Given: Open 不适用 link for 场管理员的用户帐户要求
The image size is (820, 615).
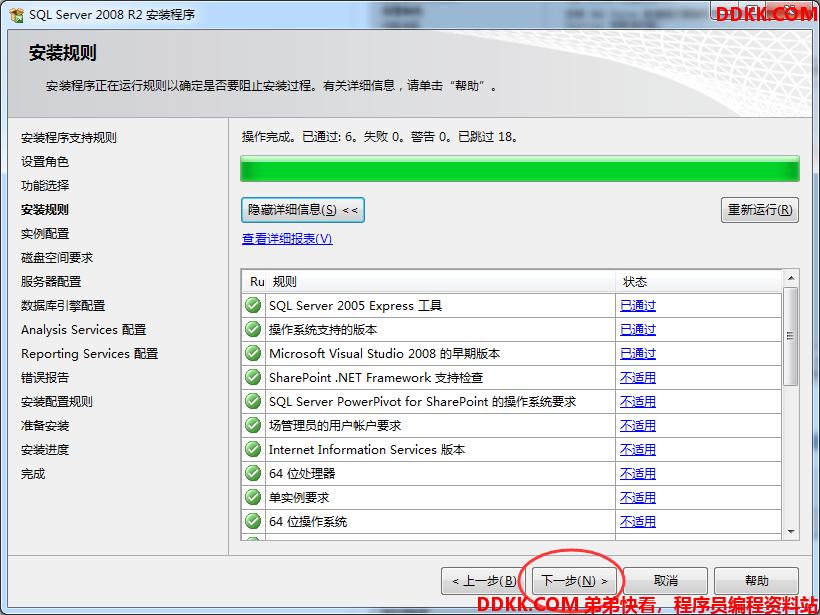Looking at the screenshot, I should [637, 426].
